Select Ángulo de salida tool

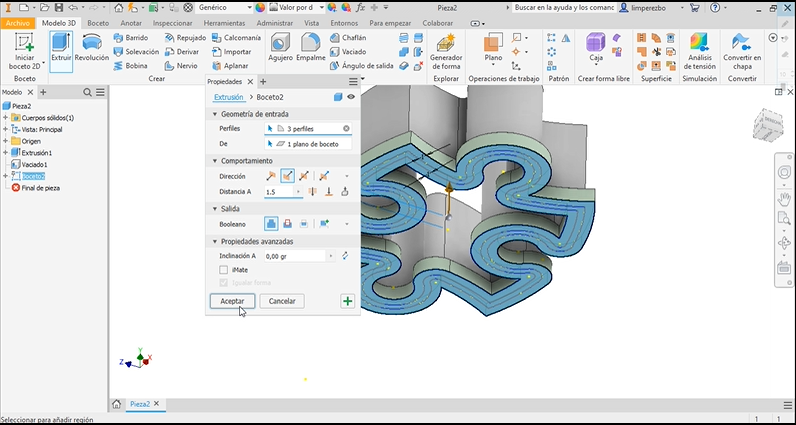tap(361, 66)
